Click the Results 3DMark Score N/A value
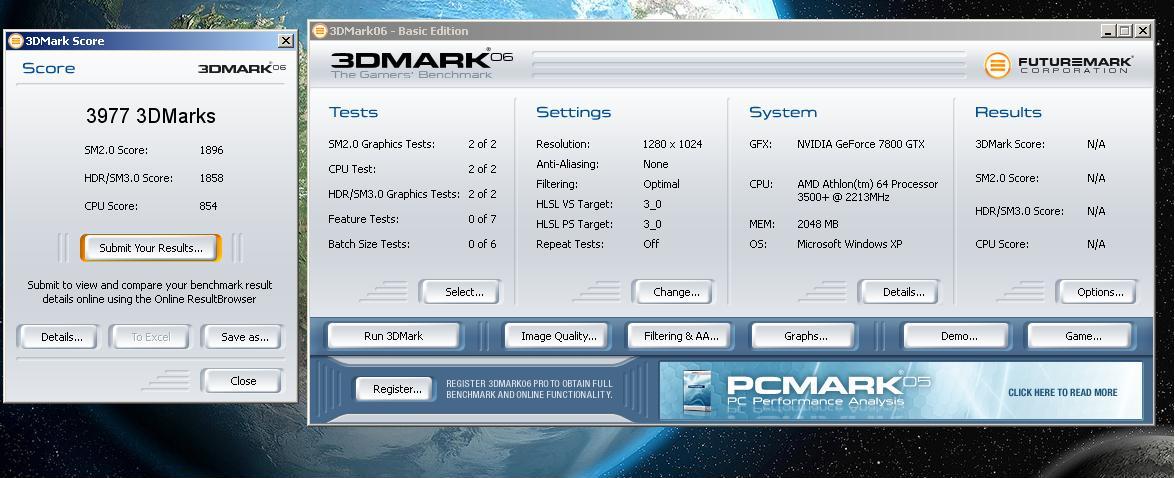Image resolution: width=1175 pixels, height=478 pixels. 1096,144
